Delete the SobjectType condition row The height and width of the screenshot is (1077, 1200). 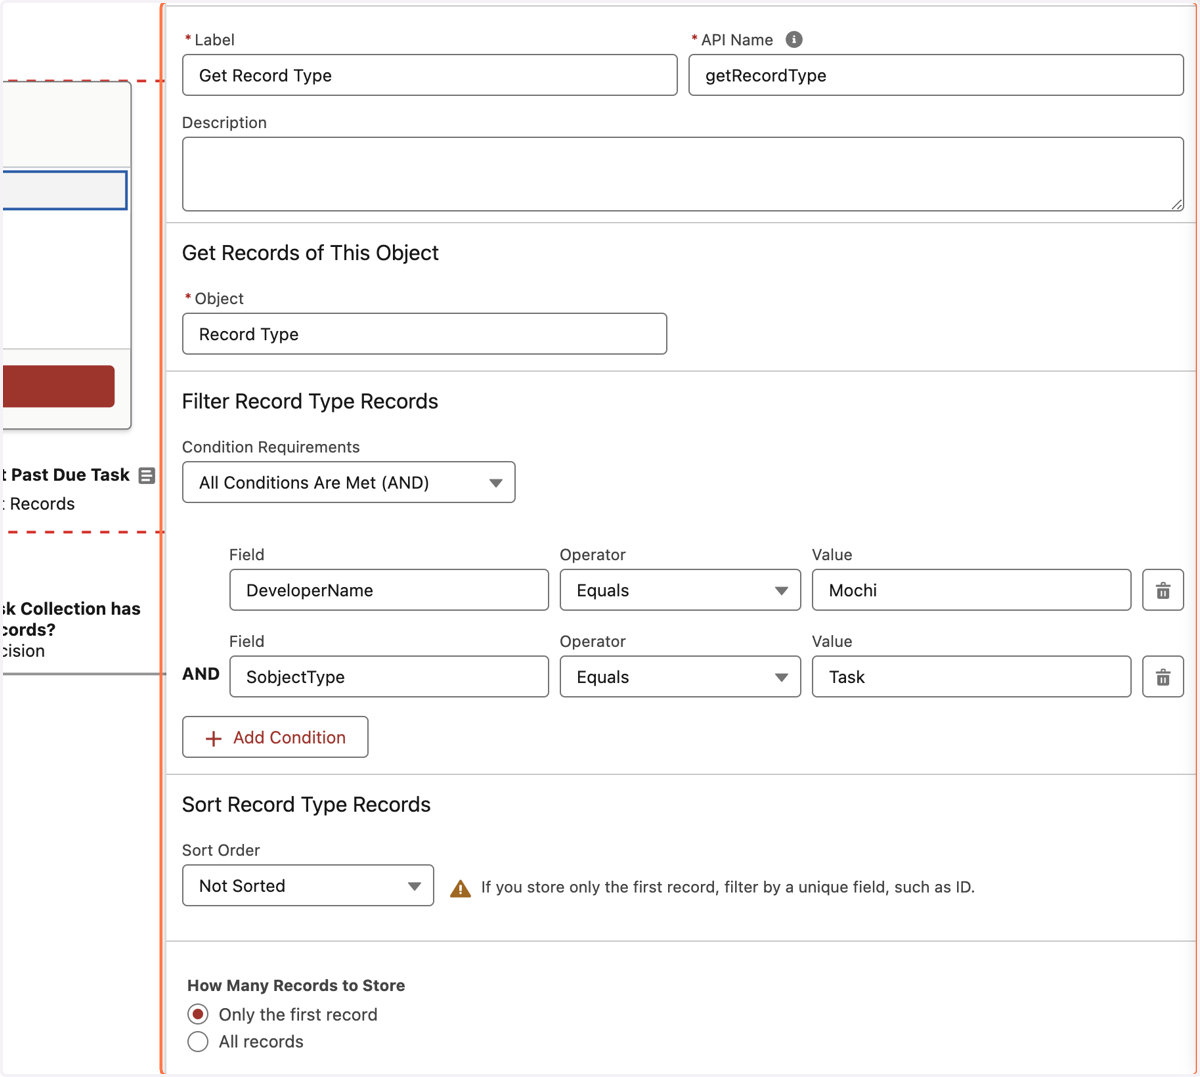[1163, 677]
